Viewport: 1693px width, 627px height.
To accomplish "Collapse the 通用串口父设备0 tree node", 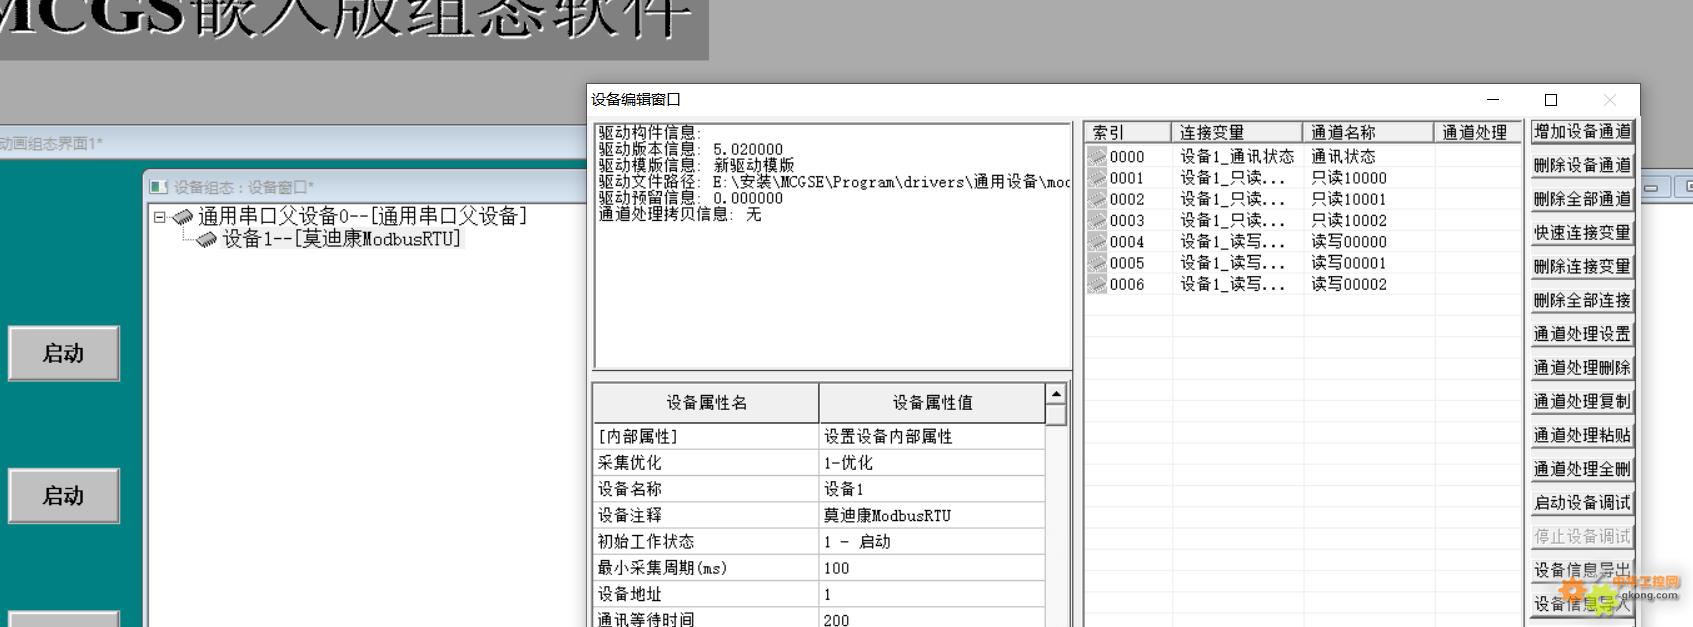I will click(160, 217).
